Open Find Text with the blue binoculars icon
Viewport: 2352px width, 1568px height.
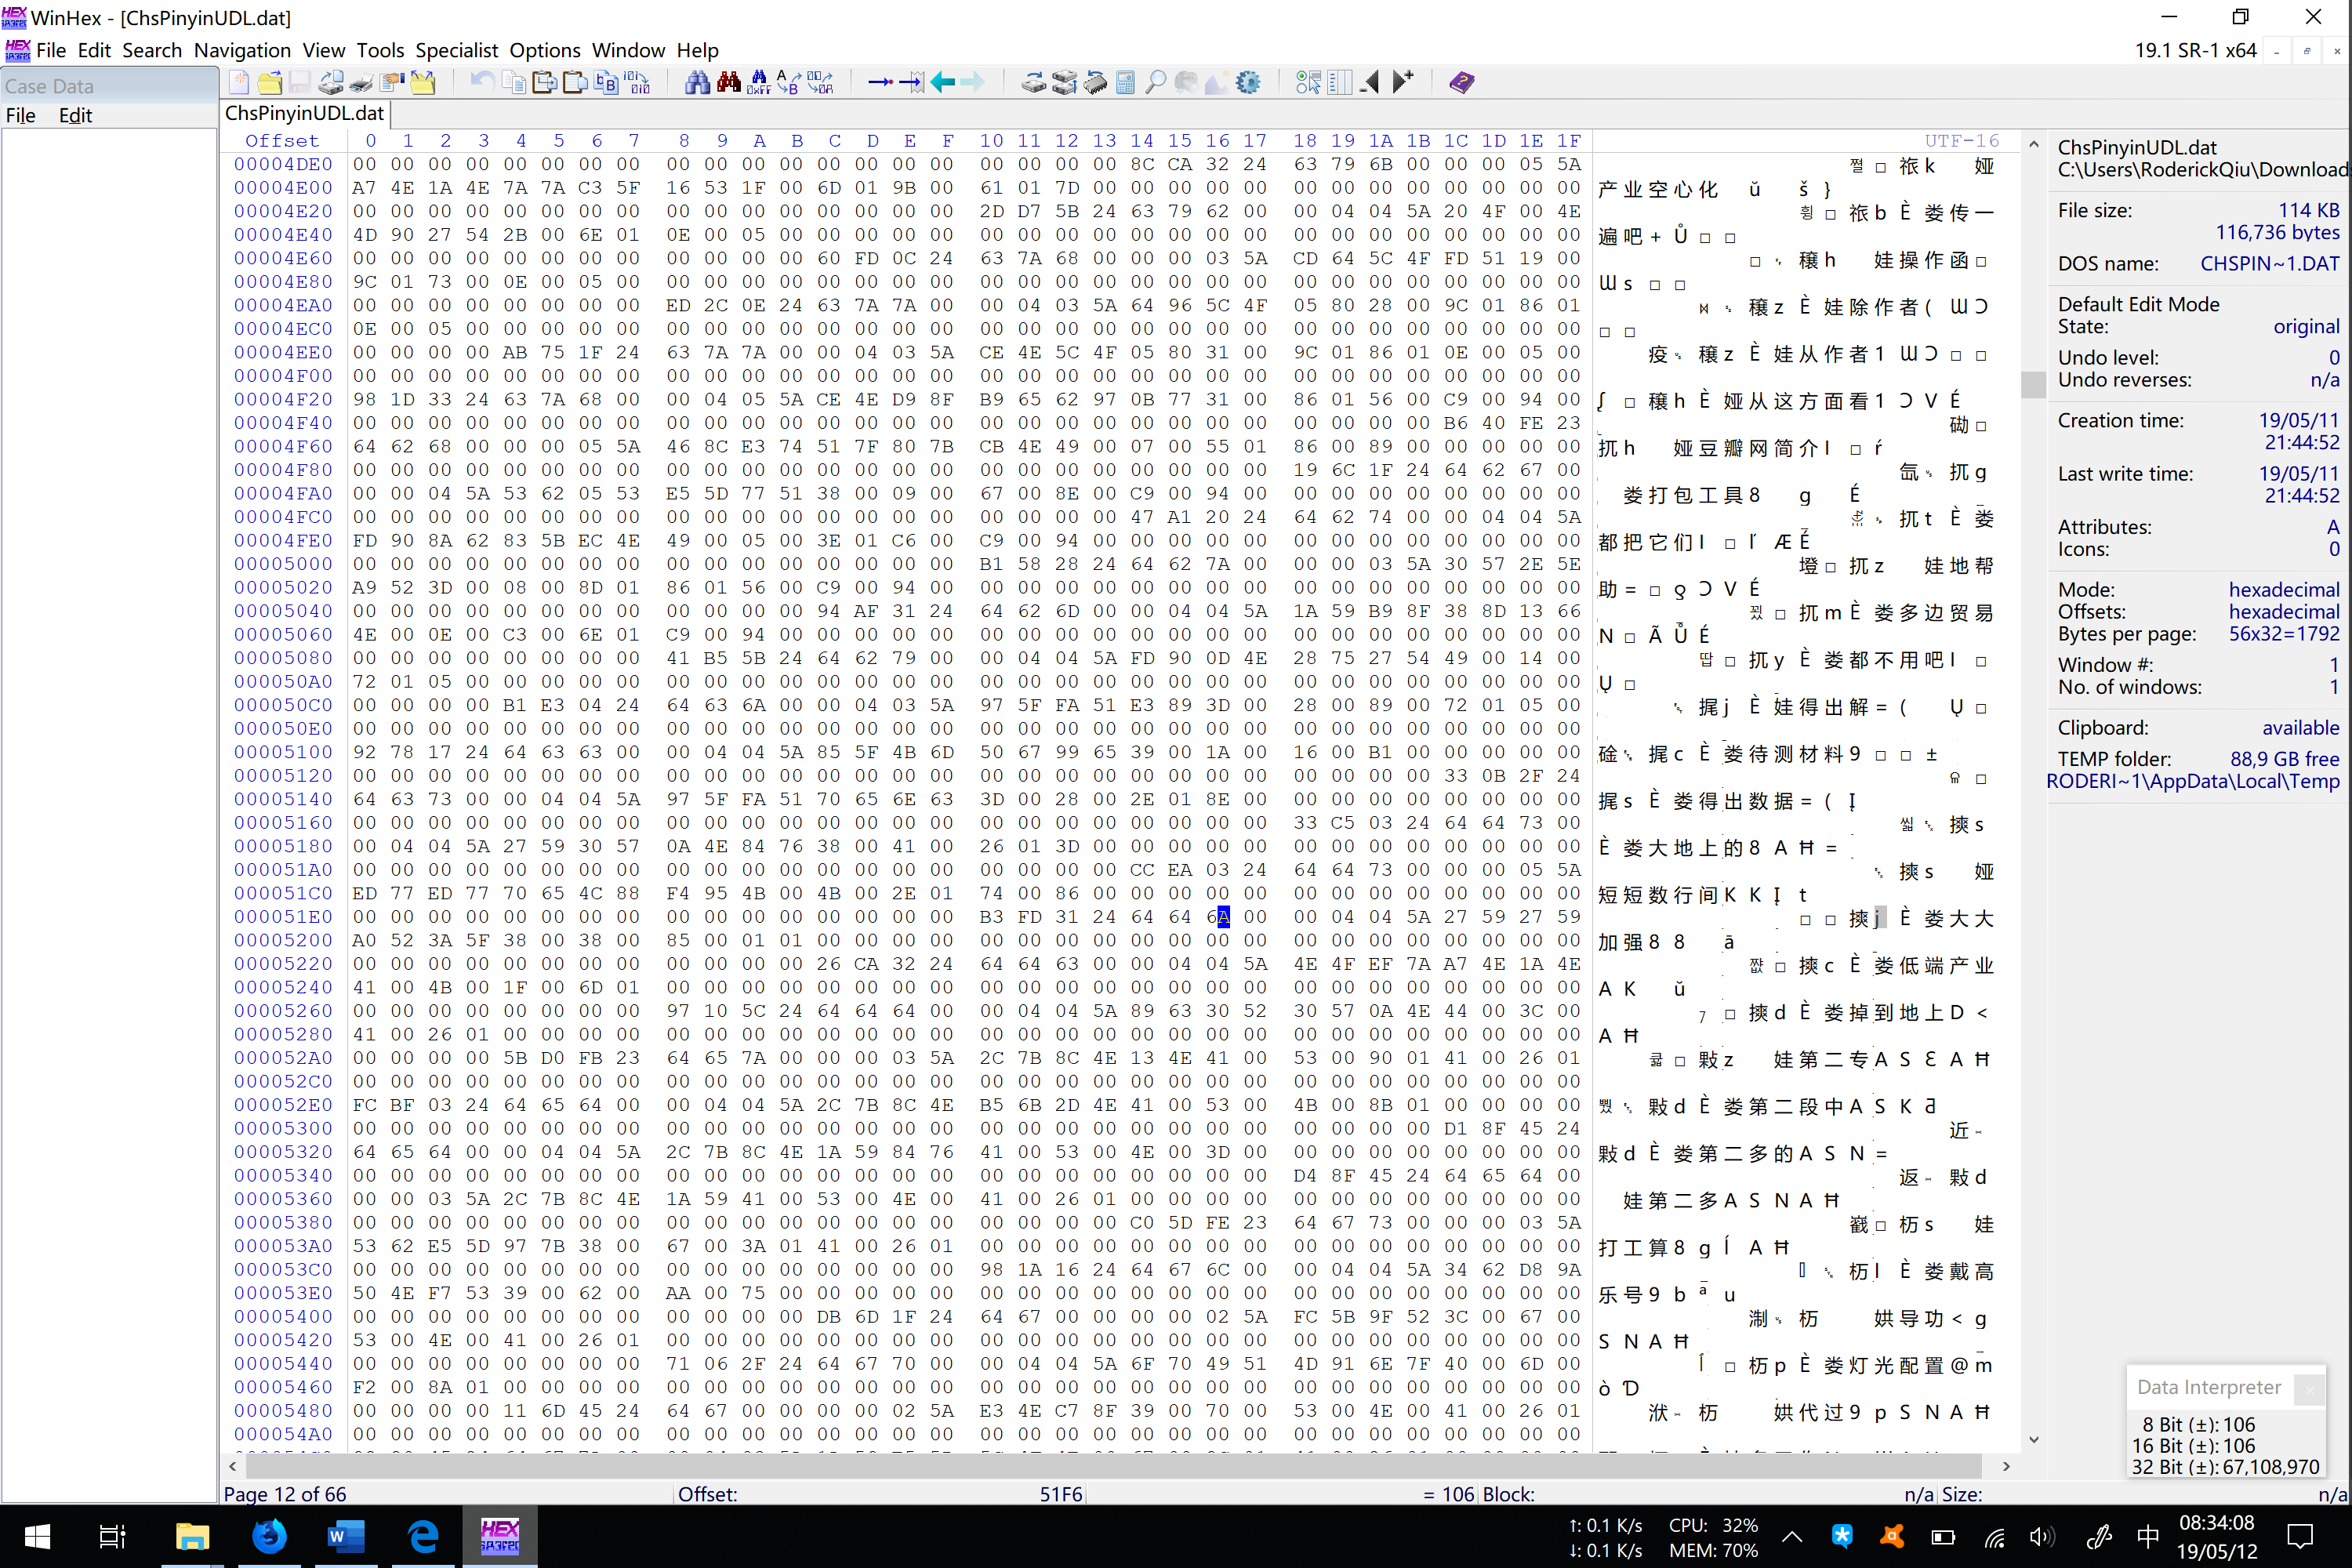697,82
